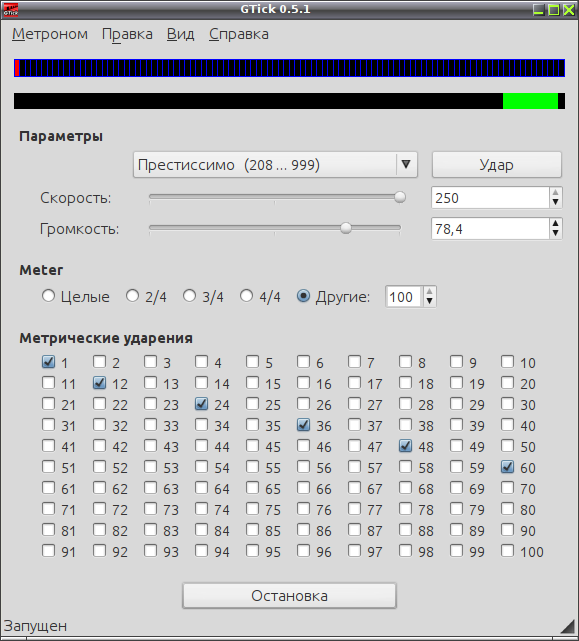
Task: Open the Справка menu
Action: [x=239, y=34]
